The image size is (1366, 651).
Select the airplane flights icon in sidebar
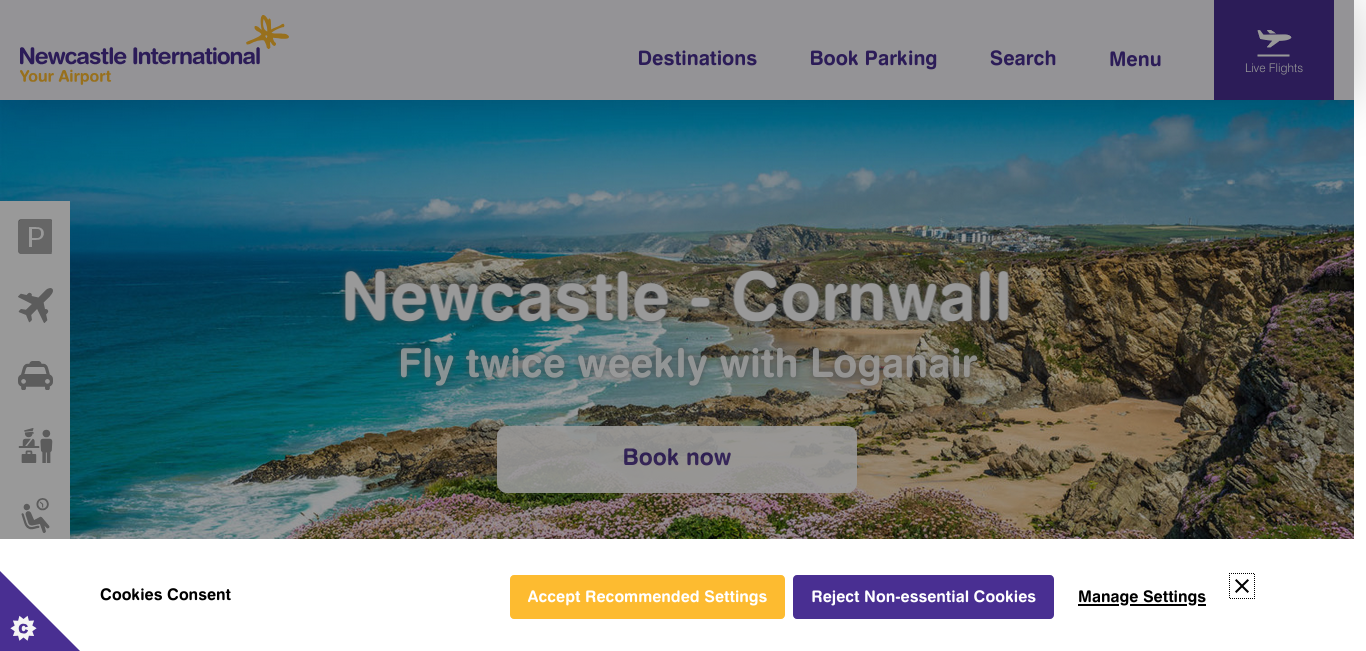35,306
